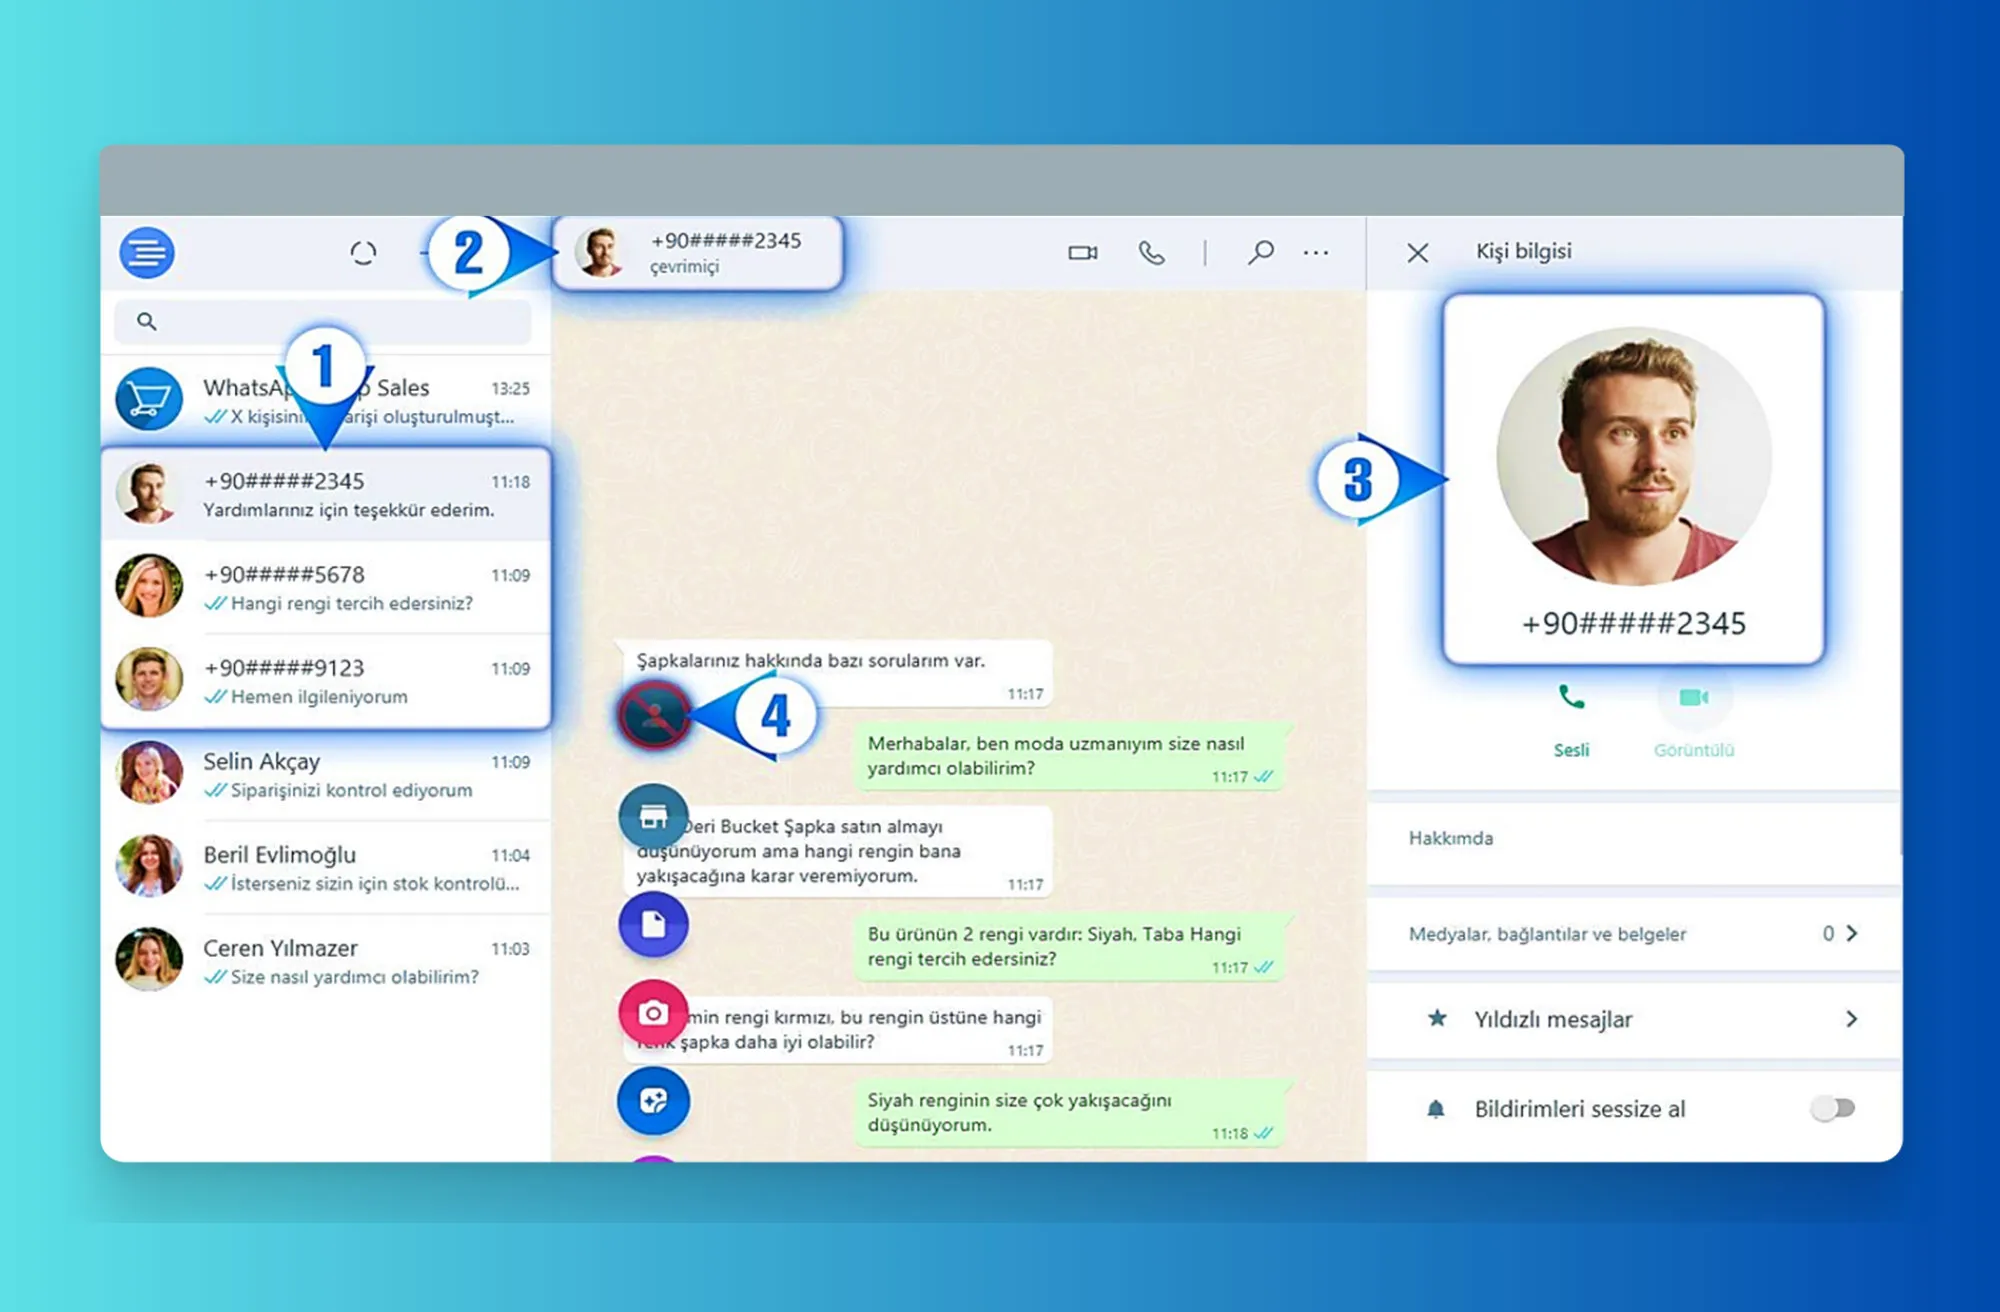Open the +90#####5678 chat
The height and width of the screenshot is (1312, 2000).
pyautogui.click(x=326, y=587)
